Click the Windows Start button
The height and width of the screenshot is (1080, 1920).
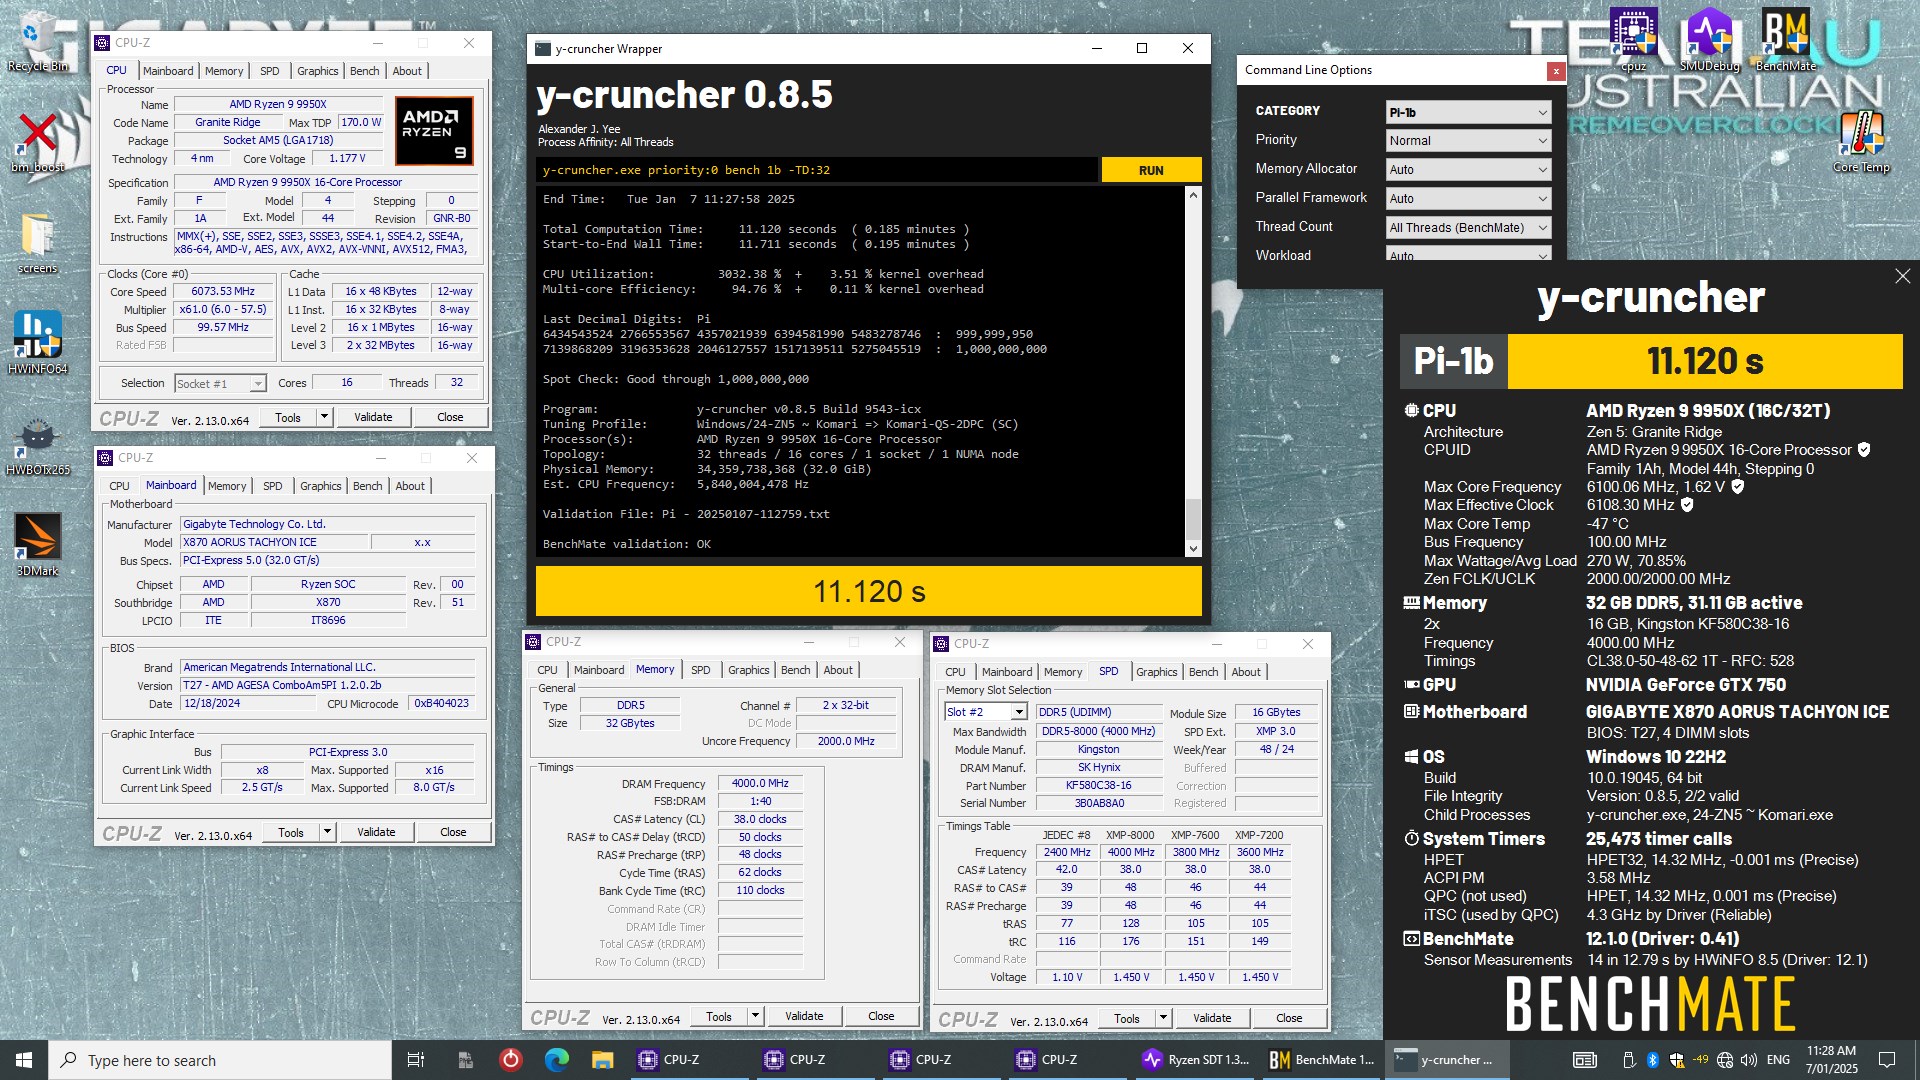coord(24,1060)
